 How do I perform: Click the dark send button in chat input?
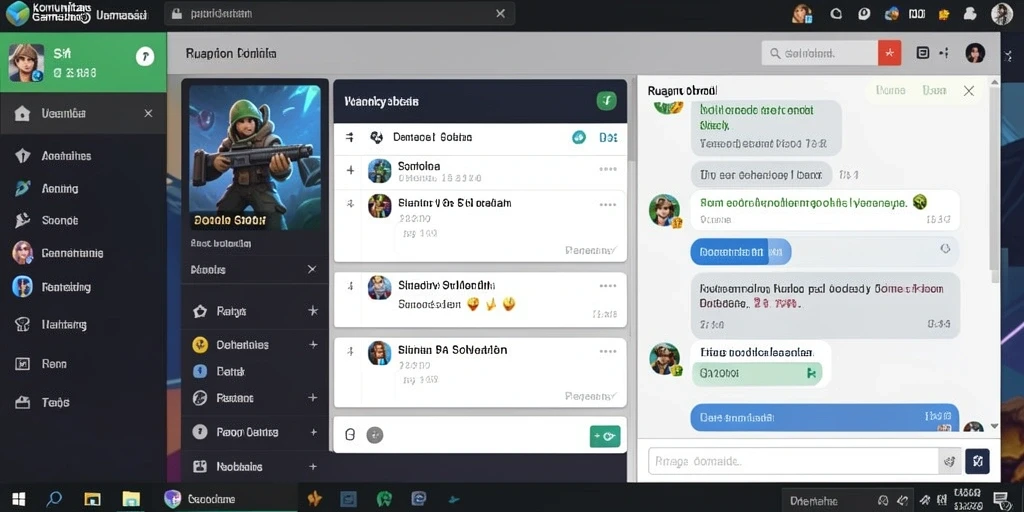(977, 461)
